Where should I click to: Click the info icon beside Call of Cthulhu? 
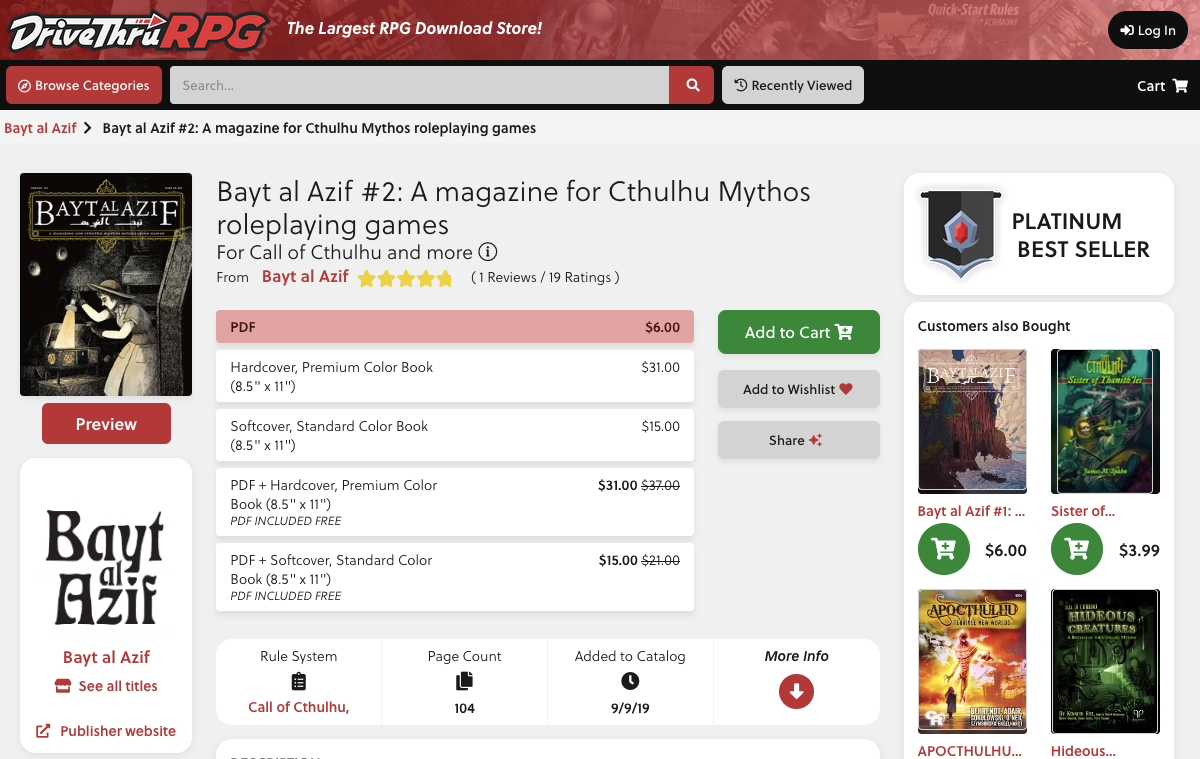(x=488, y=252)
